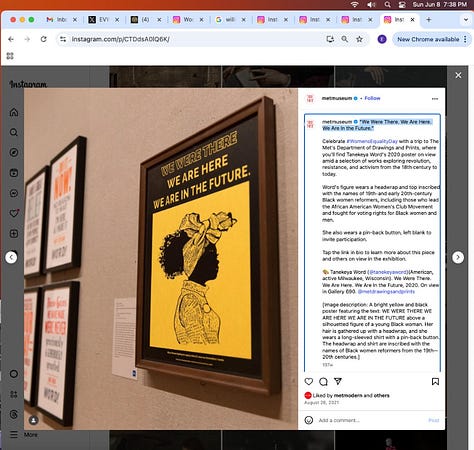This screenshot has height=450, width=474.
Task: Click the browser Forward arrow
Action: point(27,39)
